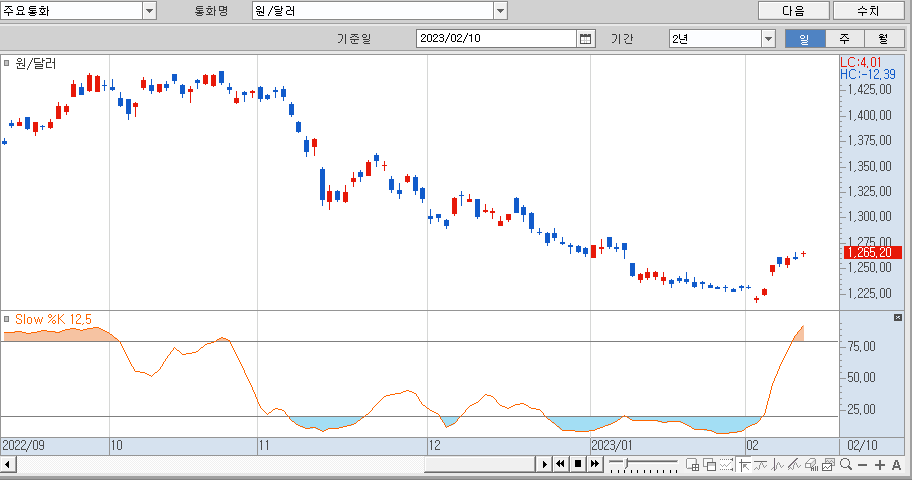Click the eraser delete-all icon
Image resolution: width=912 pixels, height=480 pixels.
811,464
